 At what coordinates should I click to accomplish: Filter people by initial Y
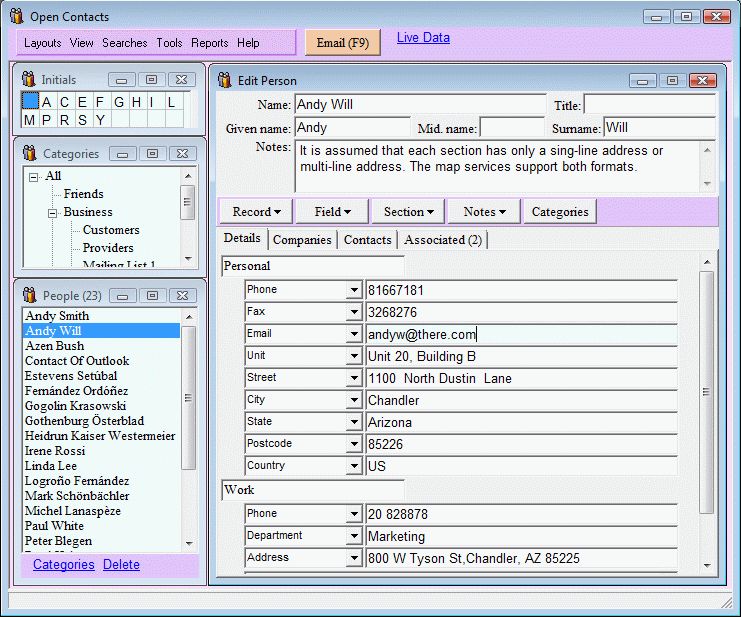pyautogui.click(x=101, y=120)
